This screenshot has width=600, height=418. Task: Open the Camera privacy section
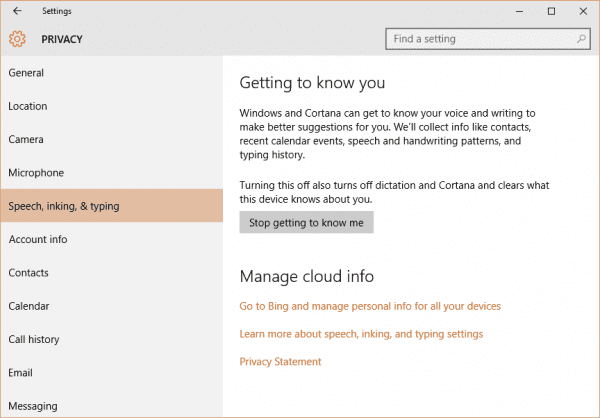pos(112,139)
